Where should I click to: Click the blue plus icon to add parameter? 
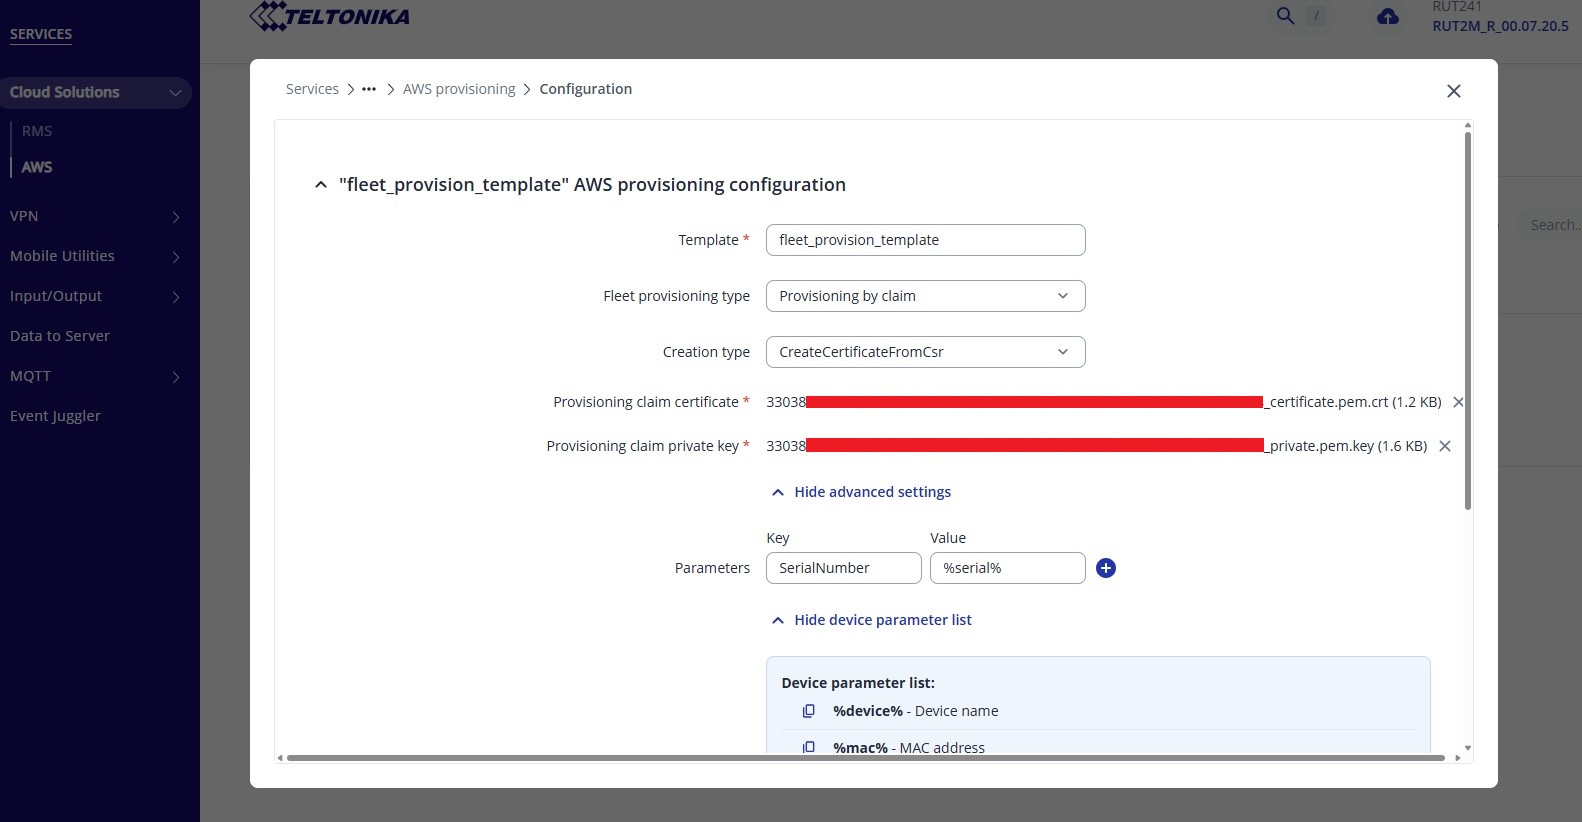(1105, 568)
